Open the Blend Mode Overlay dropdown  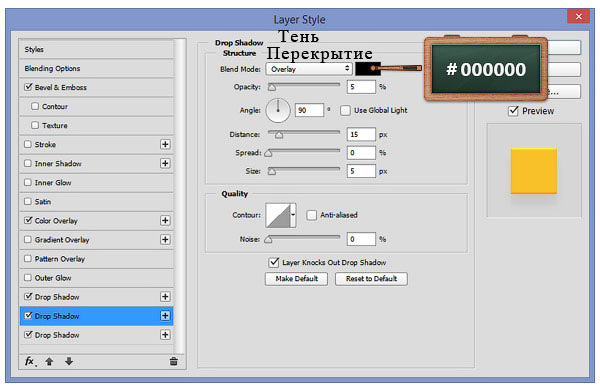tap(309, 69)
